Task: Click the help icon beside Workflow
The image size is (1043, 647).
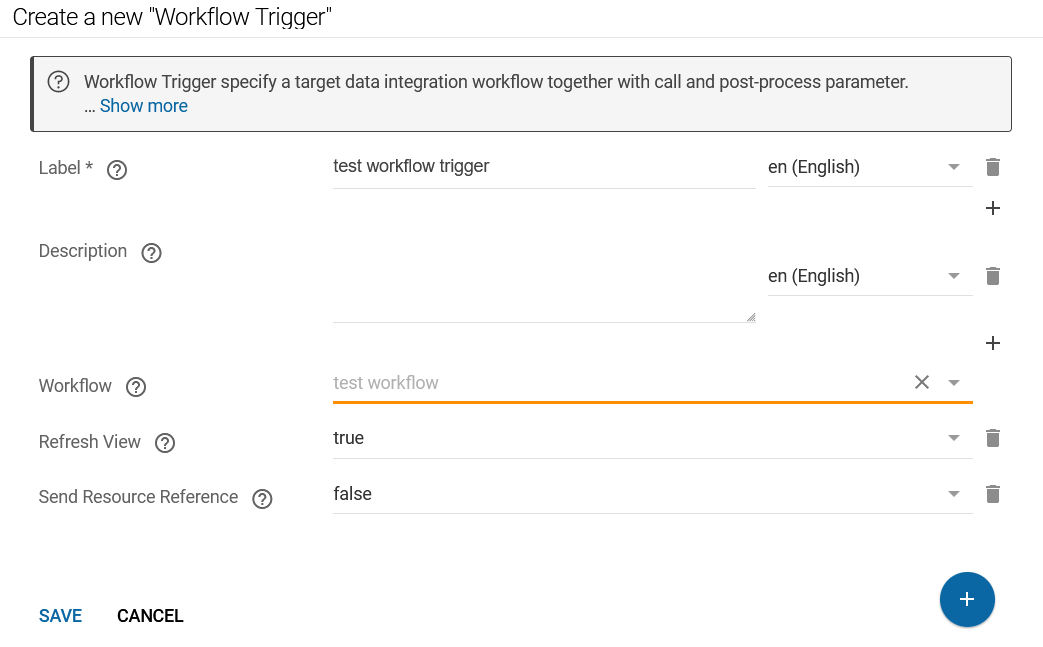Action: [x=136, y=387]
